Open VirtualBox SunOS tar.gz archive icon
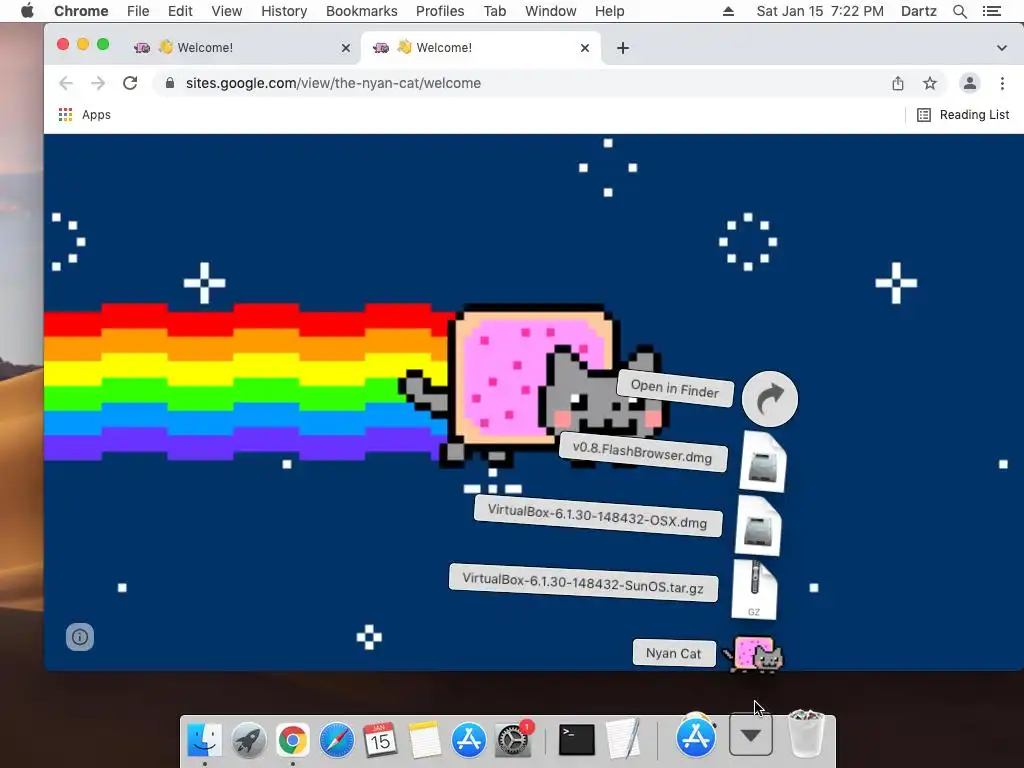 (x=754, y=589)
